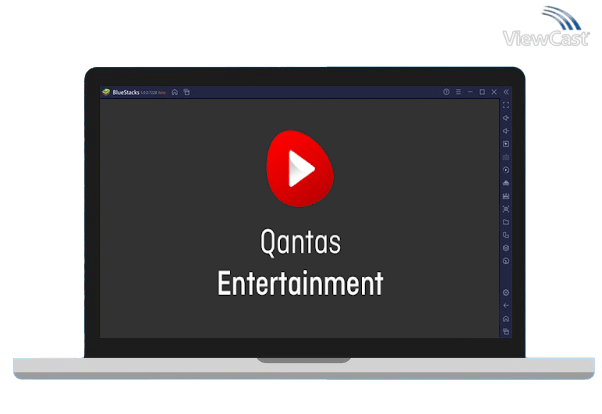Click the BlueStacks logo in the title bar

pyautogui.click(x=106, y=92)
